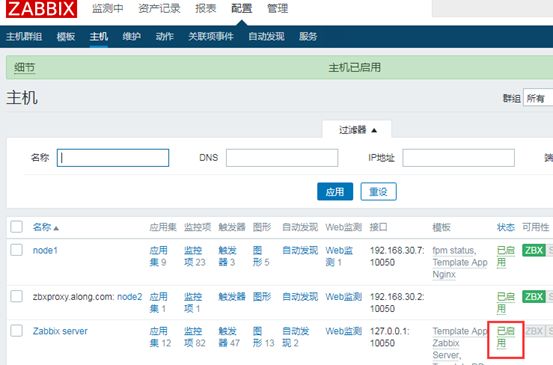Open 监控项 1 for node2

tap(193, 302)
